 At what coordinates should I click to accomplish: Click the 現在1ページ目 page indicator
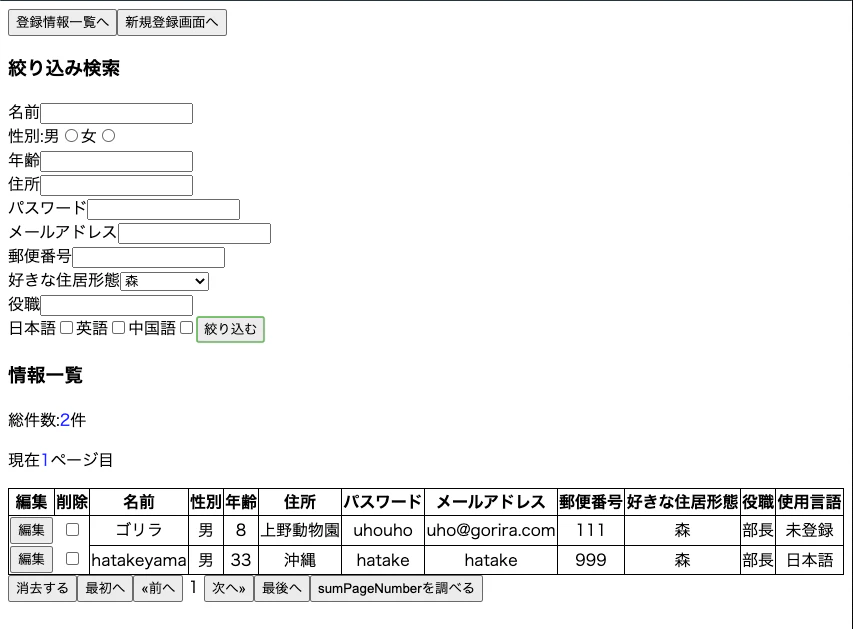[60, 460]
